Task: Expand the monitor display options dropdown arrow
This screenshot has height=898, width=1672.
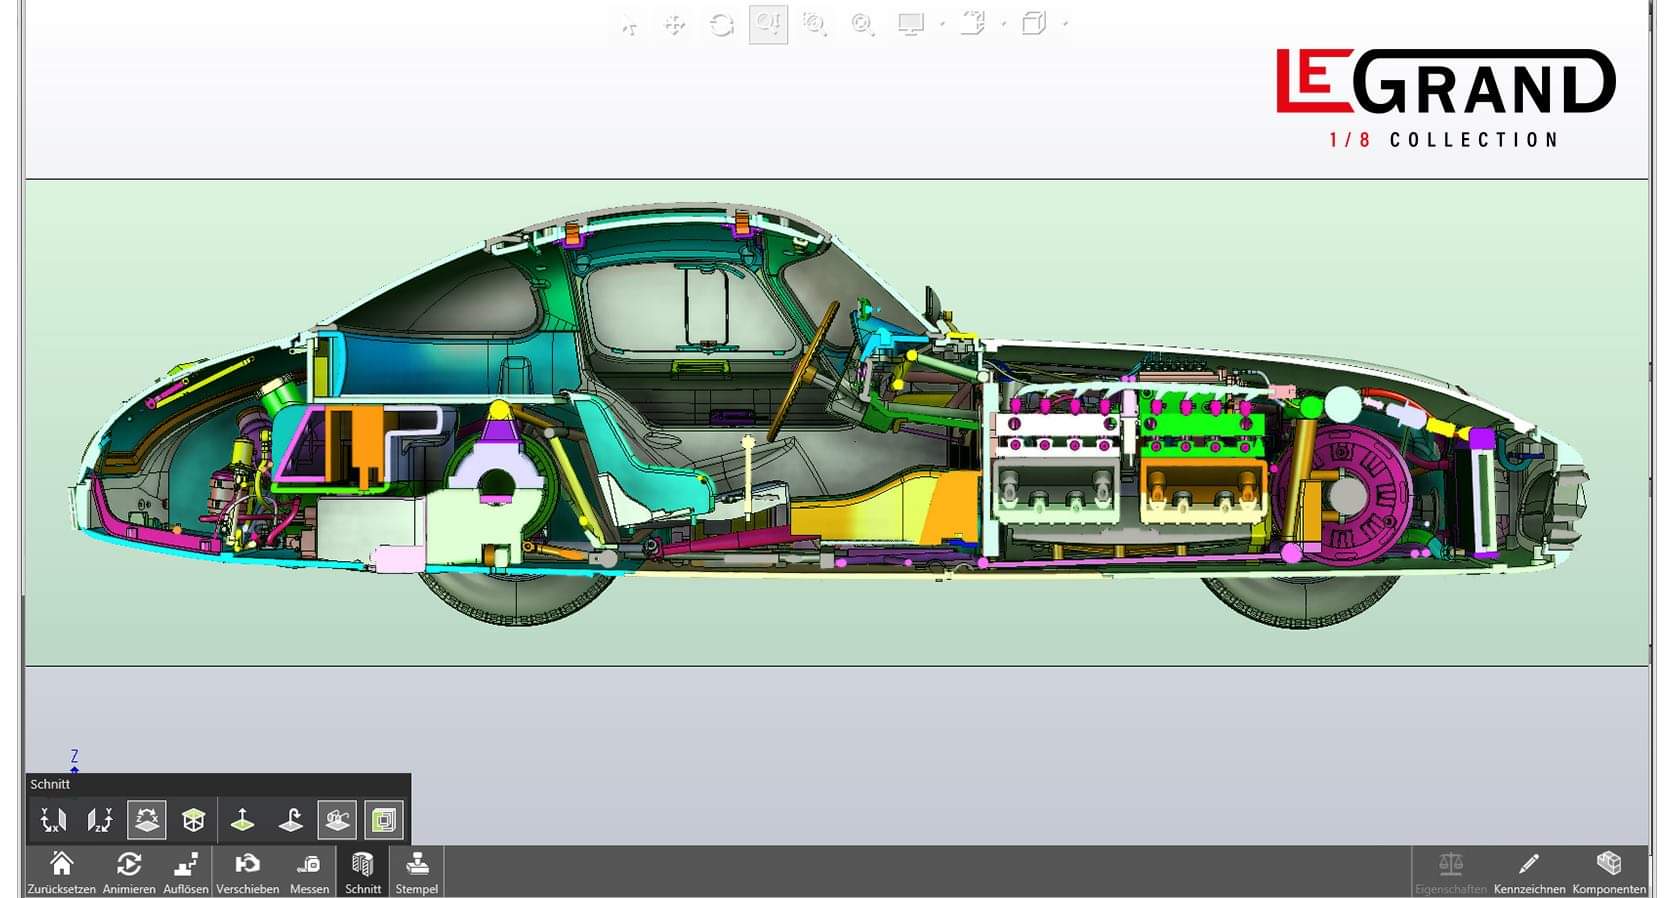Action: pyautogui.click(x=942, y=24)
